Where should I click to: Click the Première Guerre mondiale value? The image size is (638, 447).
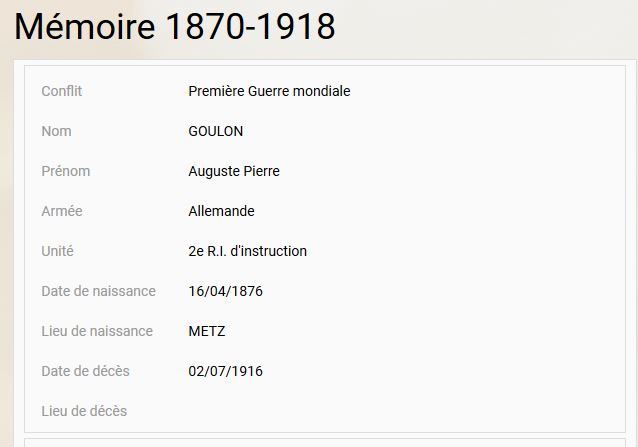(x=269, y=91)
